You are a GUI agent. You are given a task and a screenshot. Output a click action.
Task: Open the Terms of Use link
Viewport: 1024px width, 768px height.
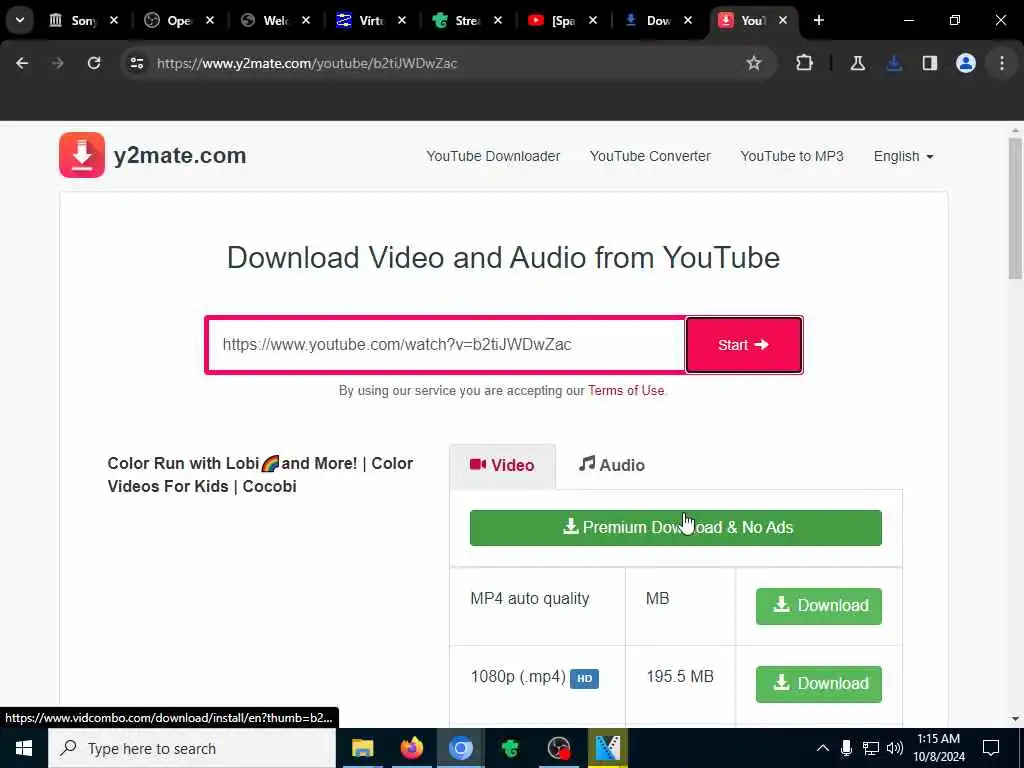click(x=626, y=391)
